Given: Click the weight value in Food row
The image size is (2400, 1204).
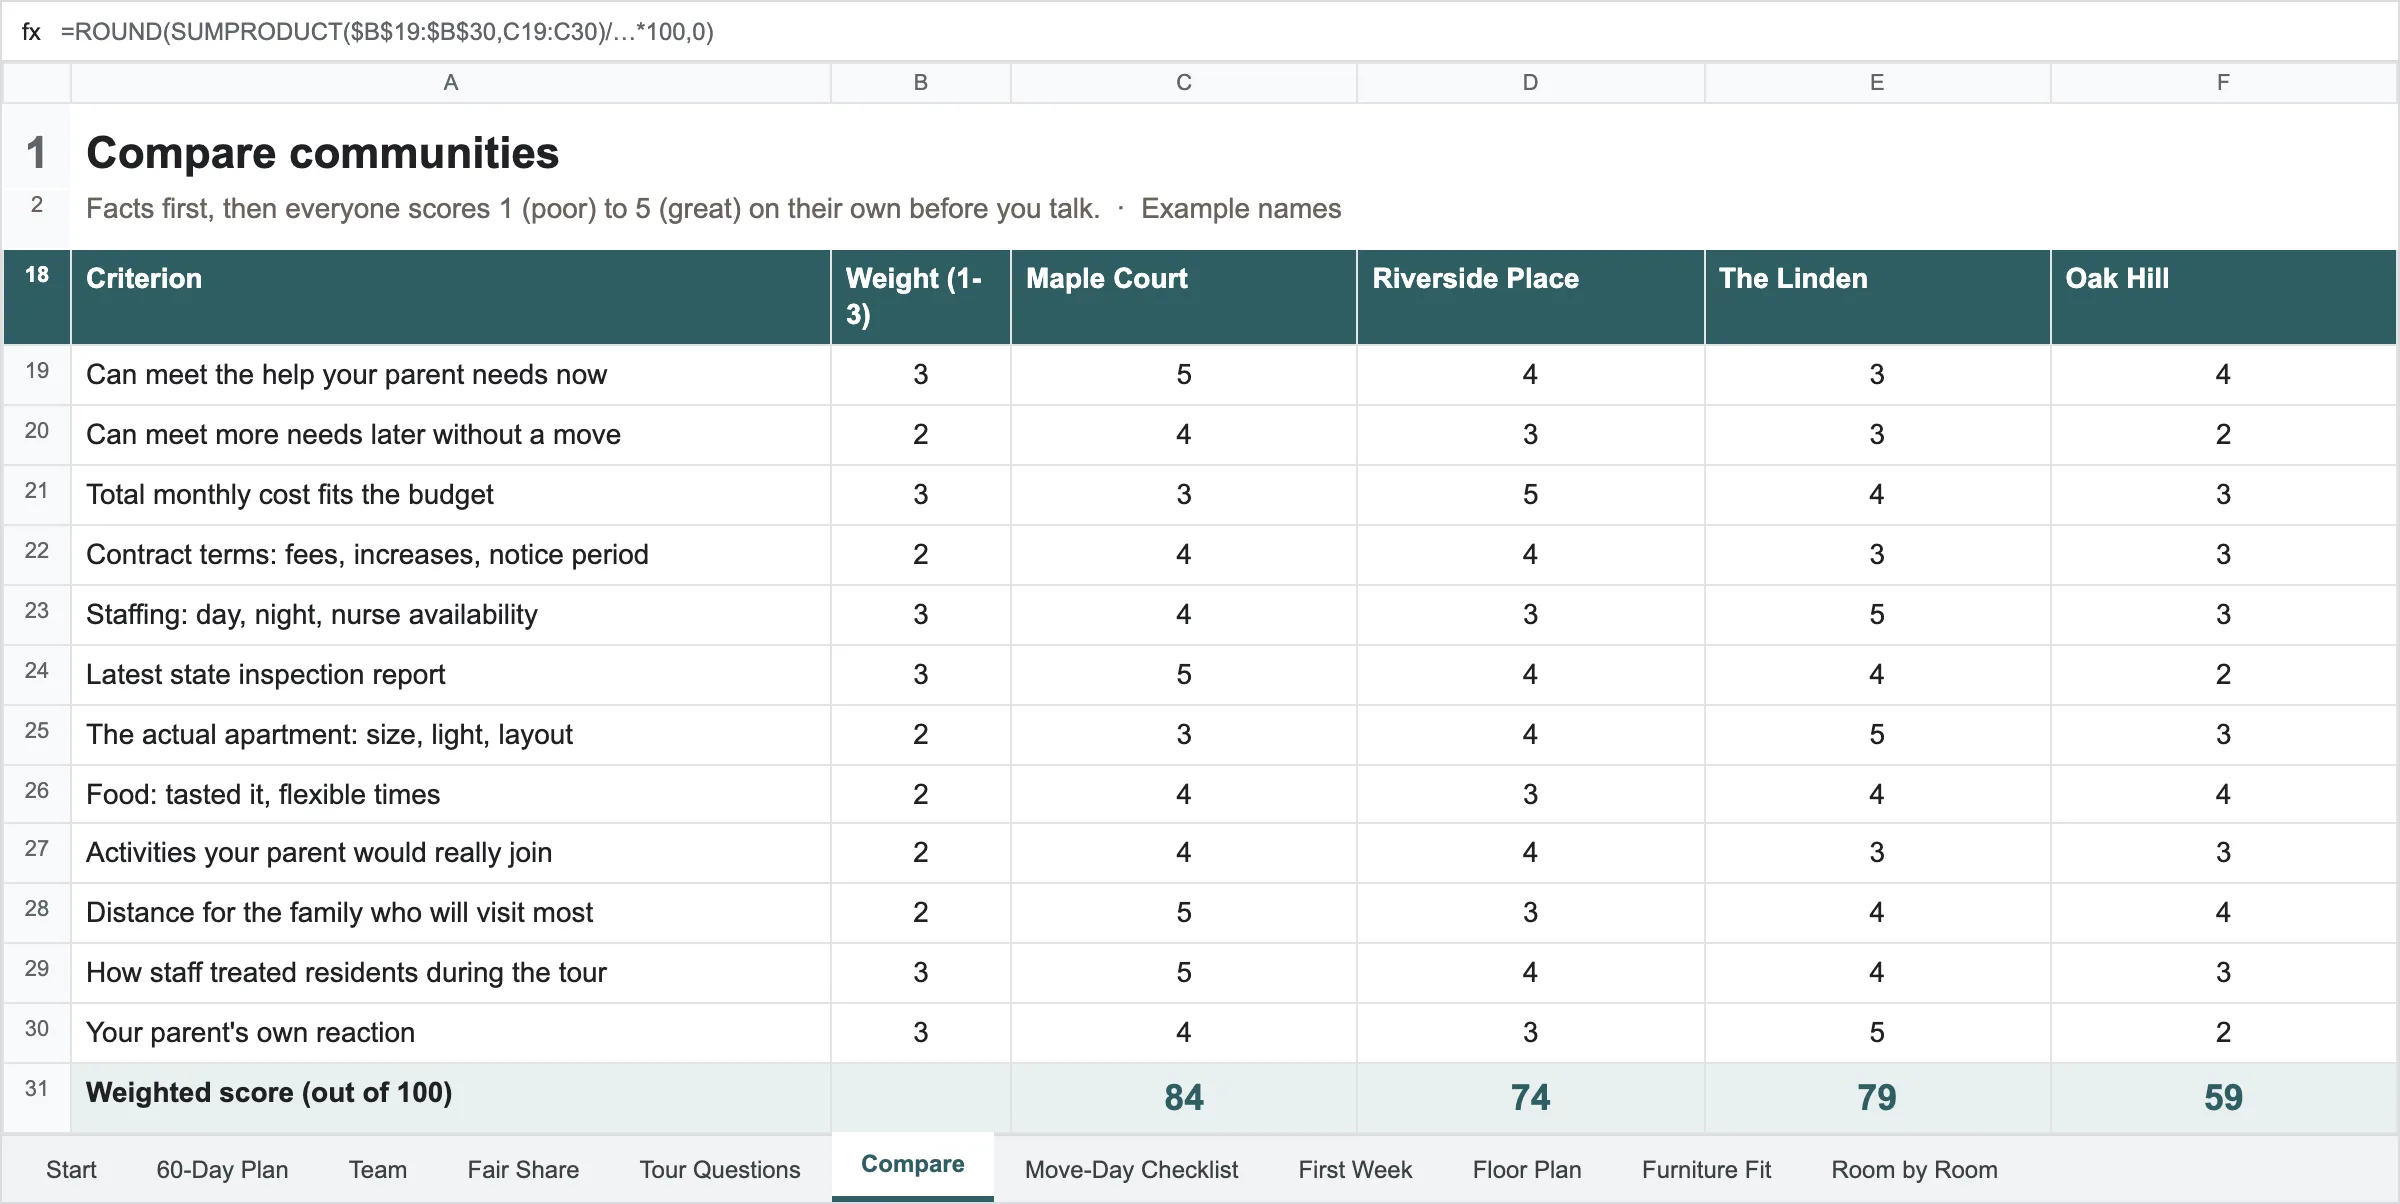Looking at the screenshot, I should pyautogui.click(x=921, y=794).
